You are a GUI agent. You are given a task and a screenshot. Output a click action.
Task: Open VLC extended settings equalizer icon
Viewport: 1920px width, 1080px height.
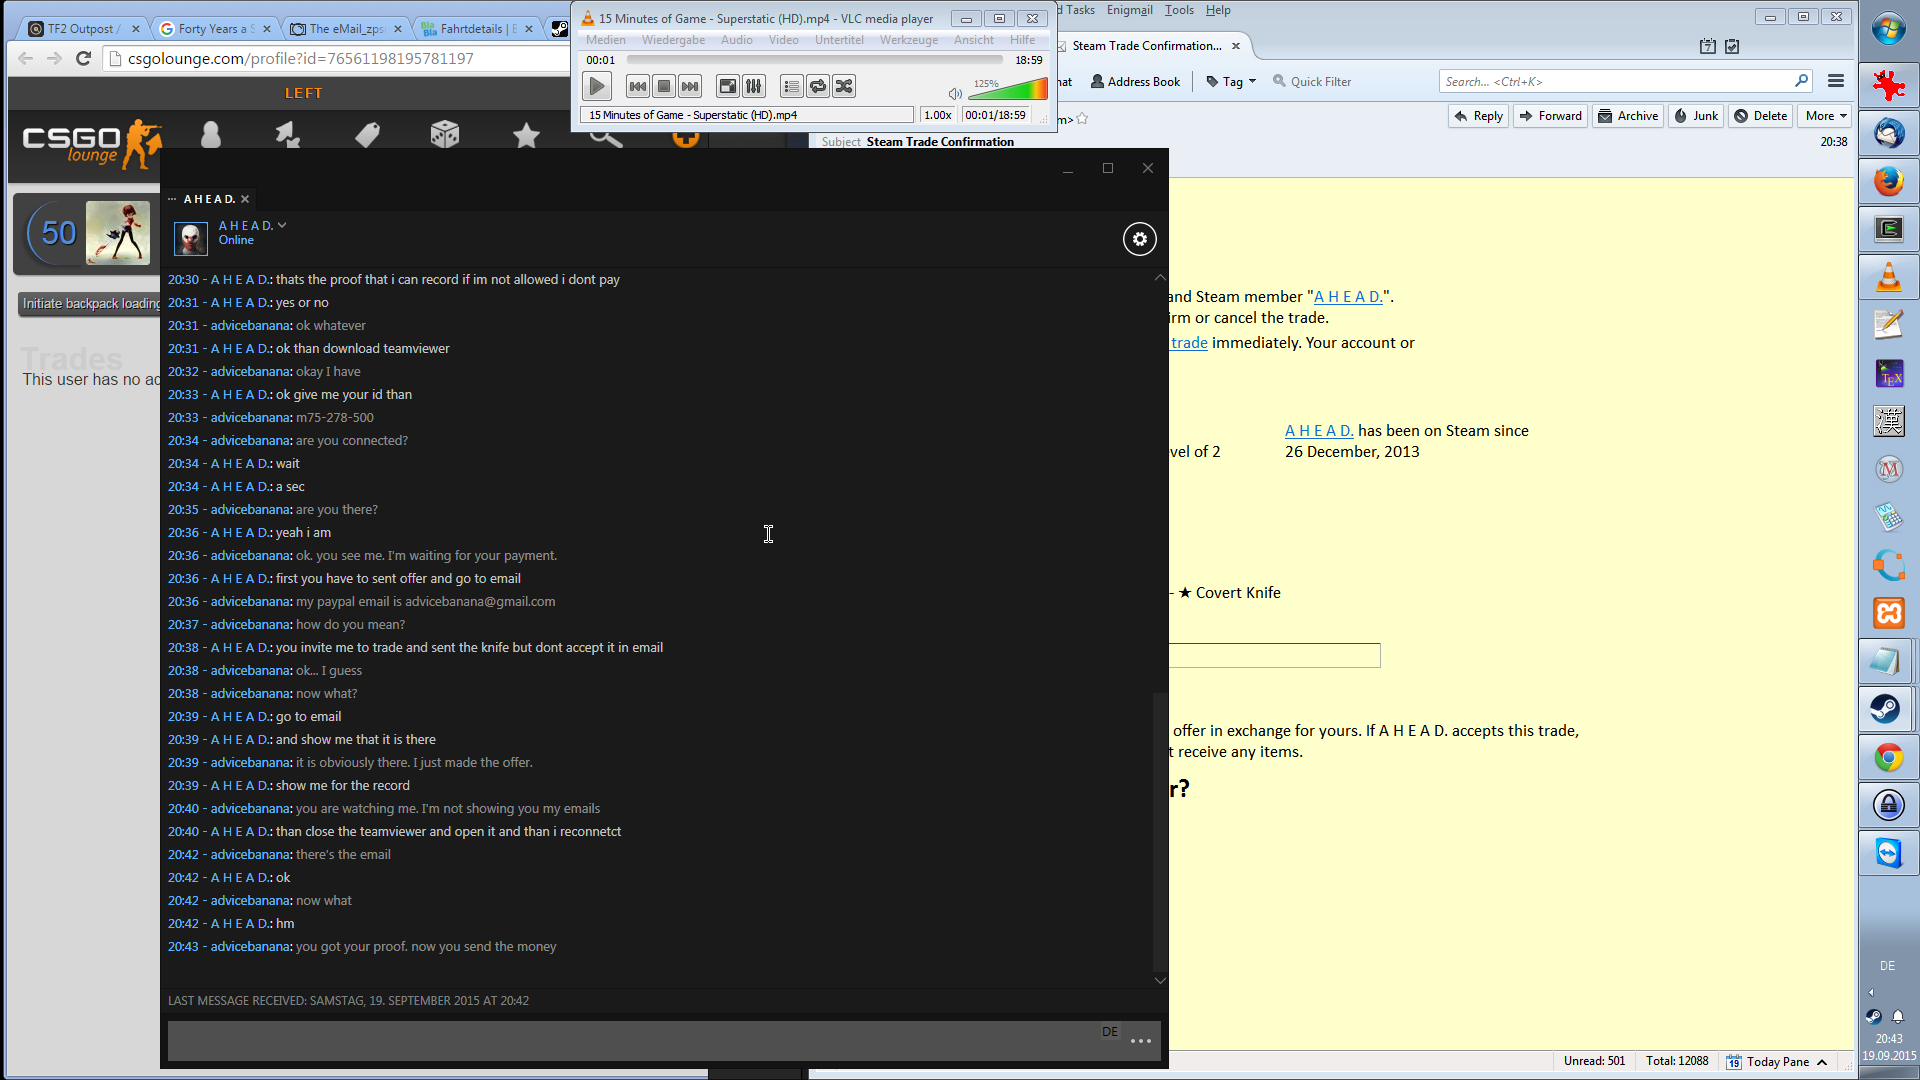[754, 87]
